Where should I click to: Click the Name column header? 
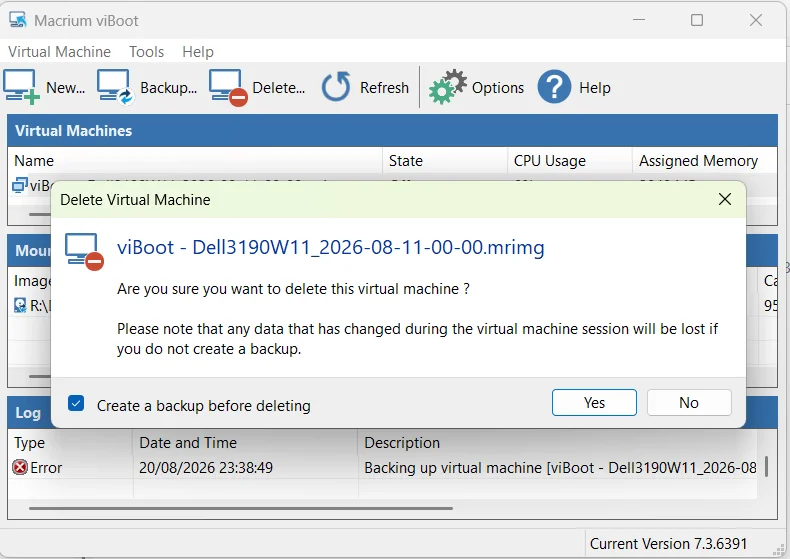click(x=195, y=161)
